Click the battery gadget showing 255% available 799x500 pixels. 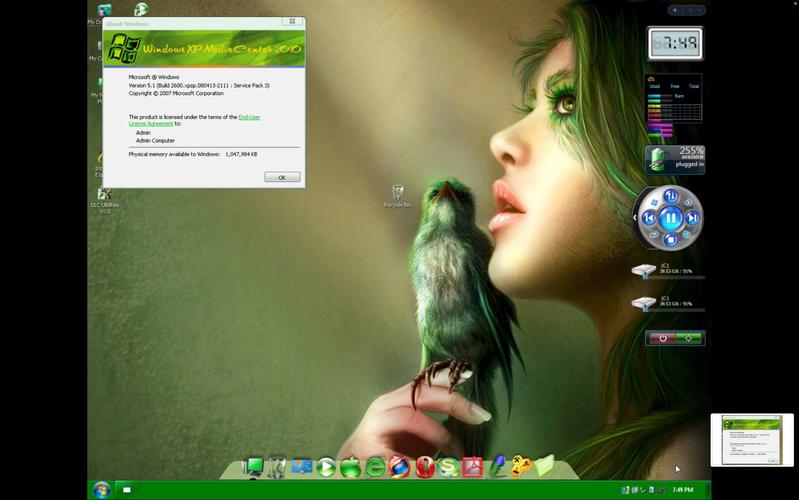pyautogui.click(x=675, y=160)
